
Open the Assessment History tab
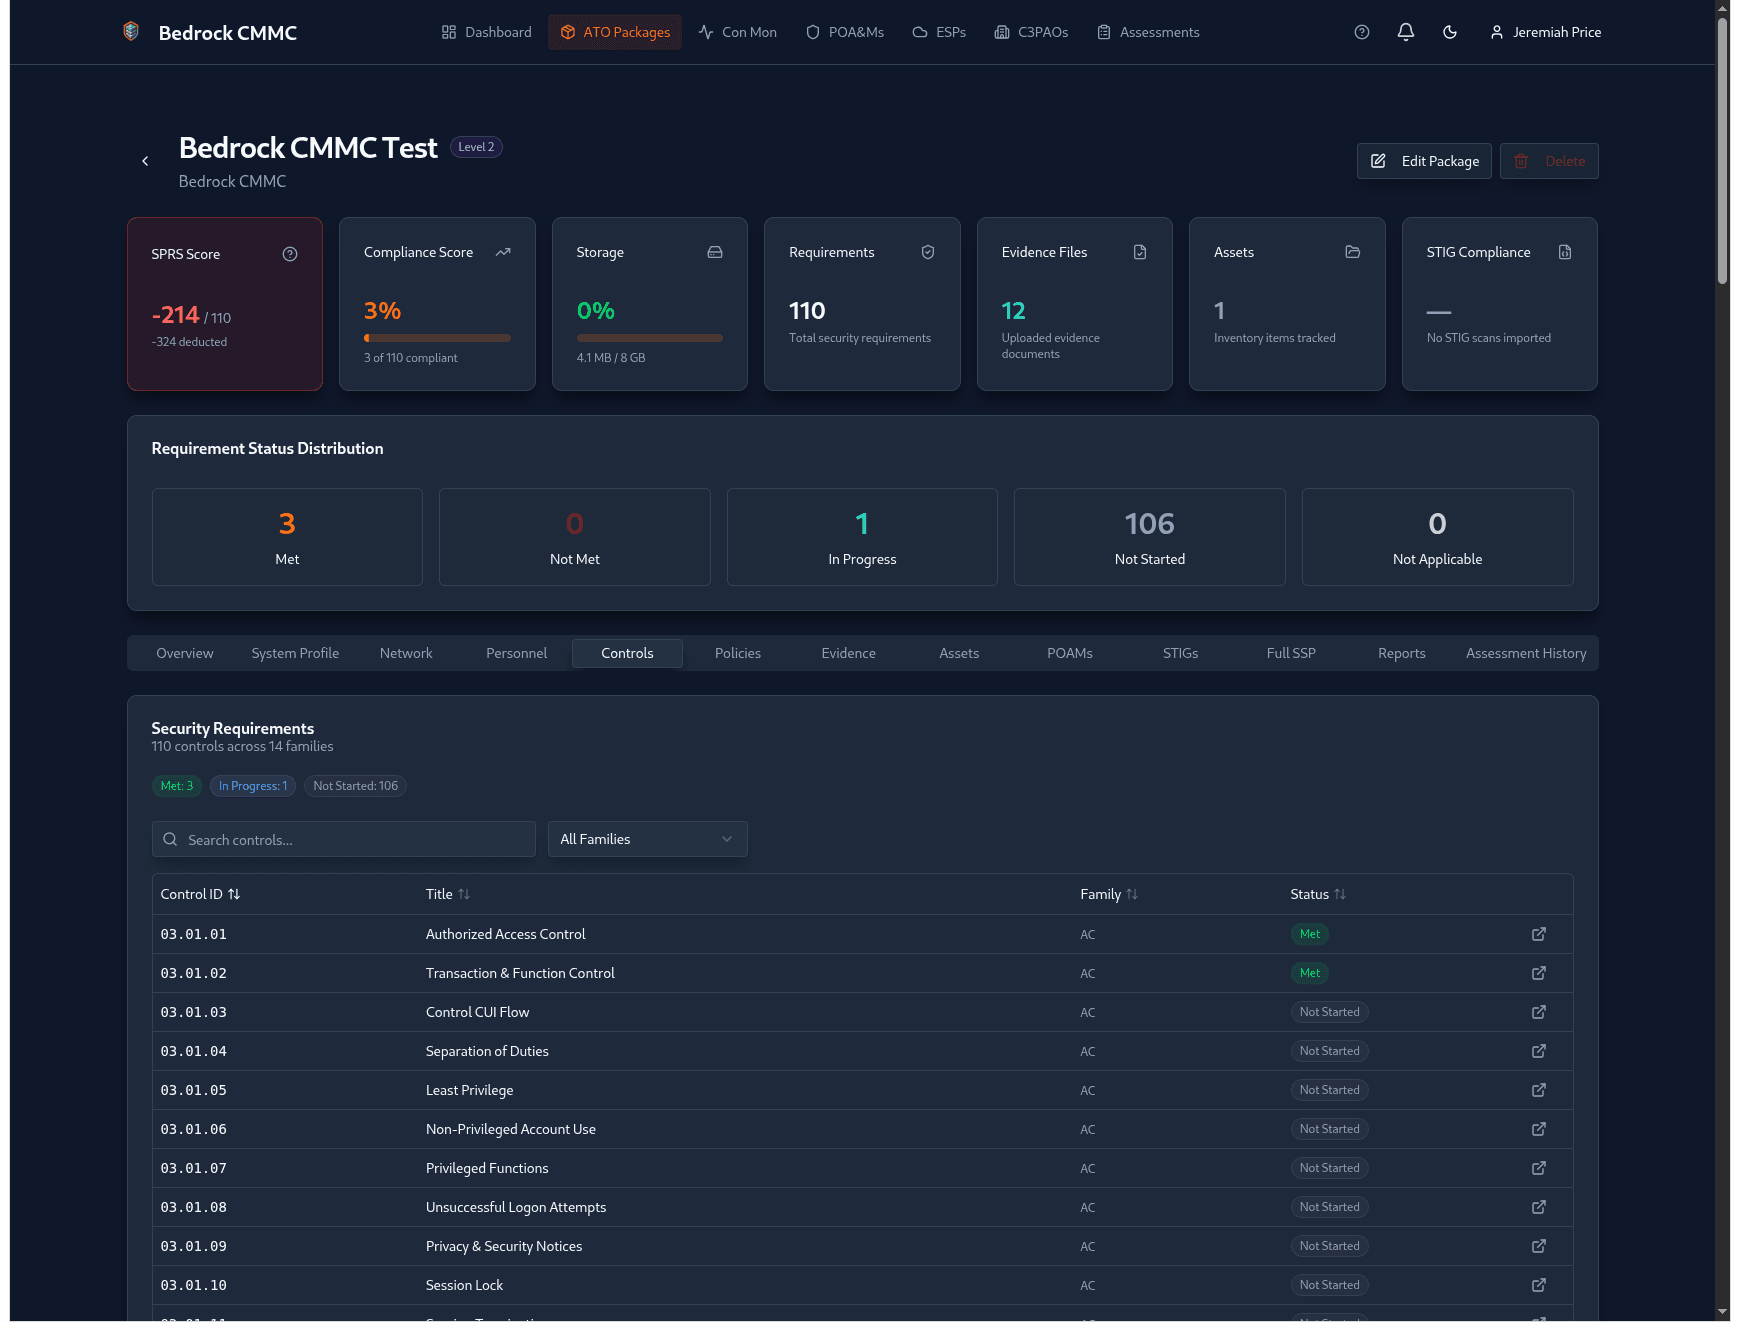coord(1525,653)
